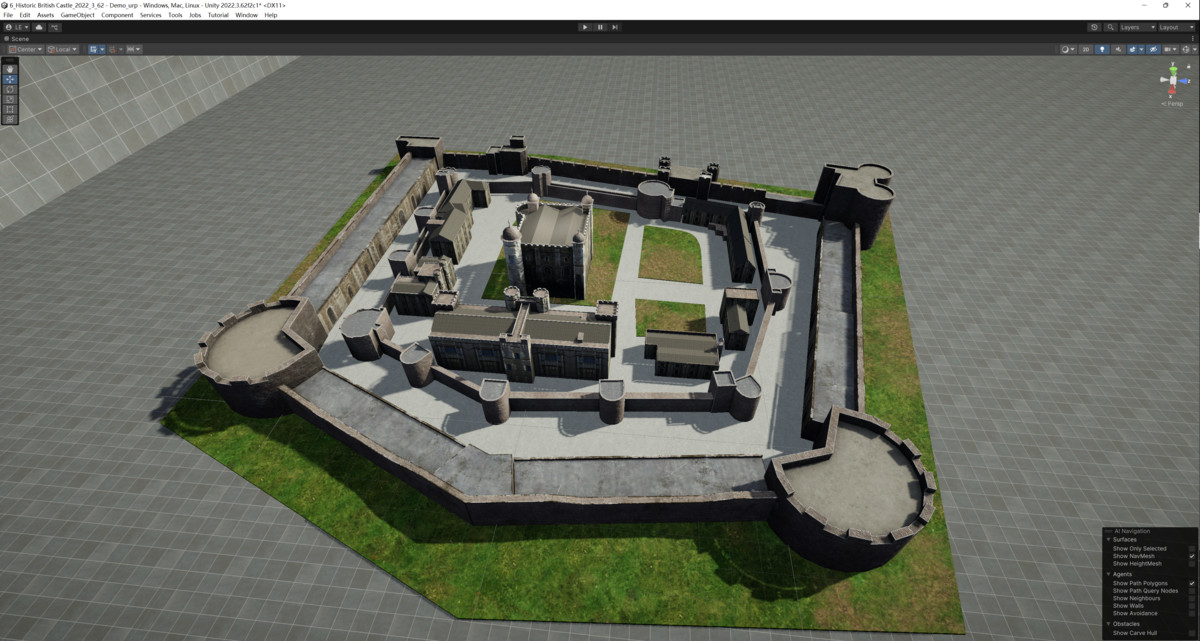Enable Show HeightMesh in AI Navigation

click(1190, 563)
